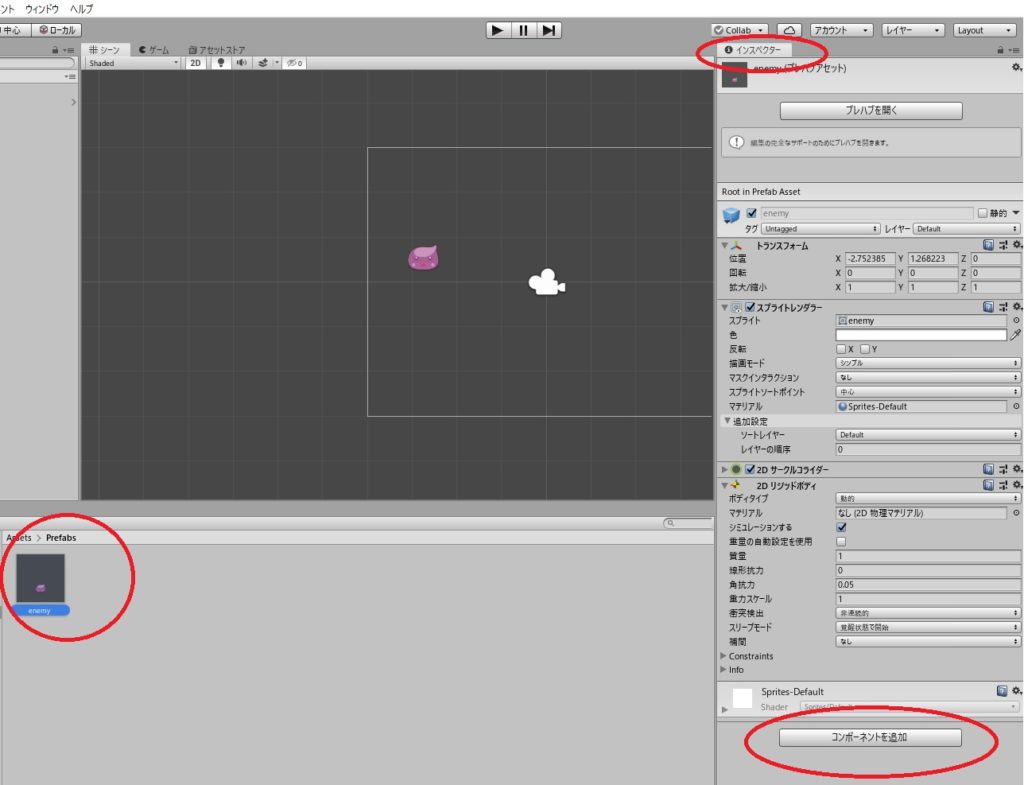Open sorting layer Default dropdown
This screenshot has height=785, width=1024.
(928, 434)
